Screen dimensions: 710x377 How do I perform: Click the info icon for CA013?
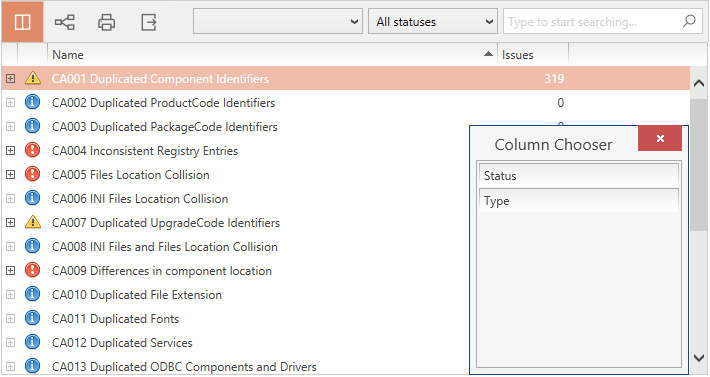tap(33, 366)
